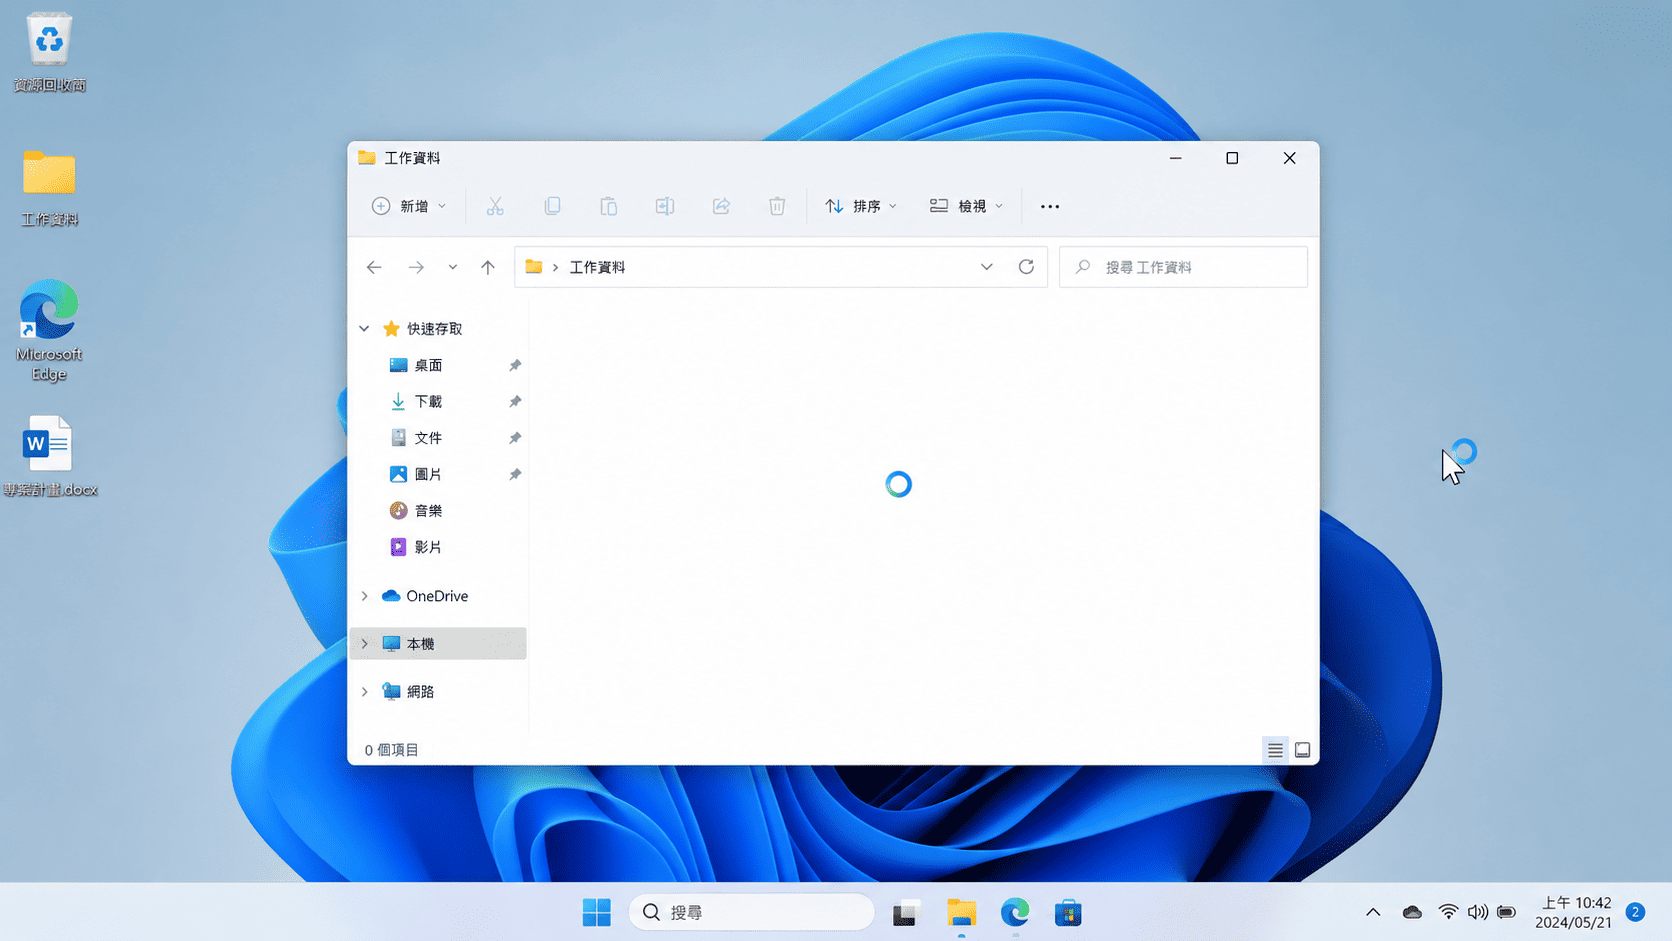Image resolution: width=1672 pixels, height=941 pixels.
Task: Expand the OneDrive tree node
Action: click(364, 596)
